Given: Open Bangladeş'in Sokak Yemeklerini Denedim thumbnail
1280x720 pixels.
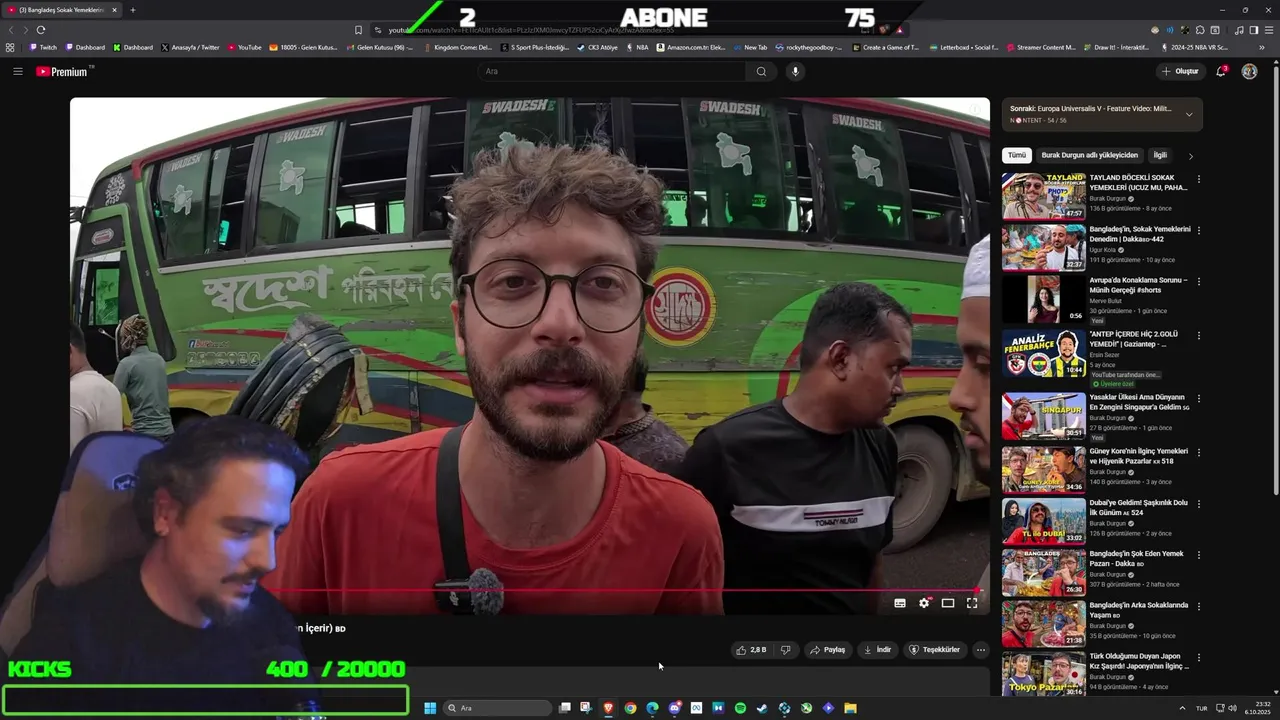Looking at the screenshot, I should (1043, 247).
